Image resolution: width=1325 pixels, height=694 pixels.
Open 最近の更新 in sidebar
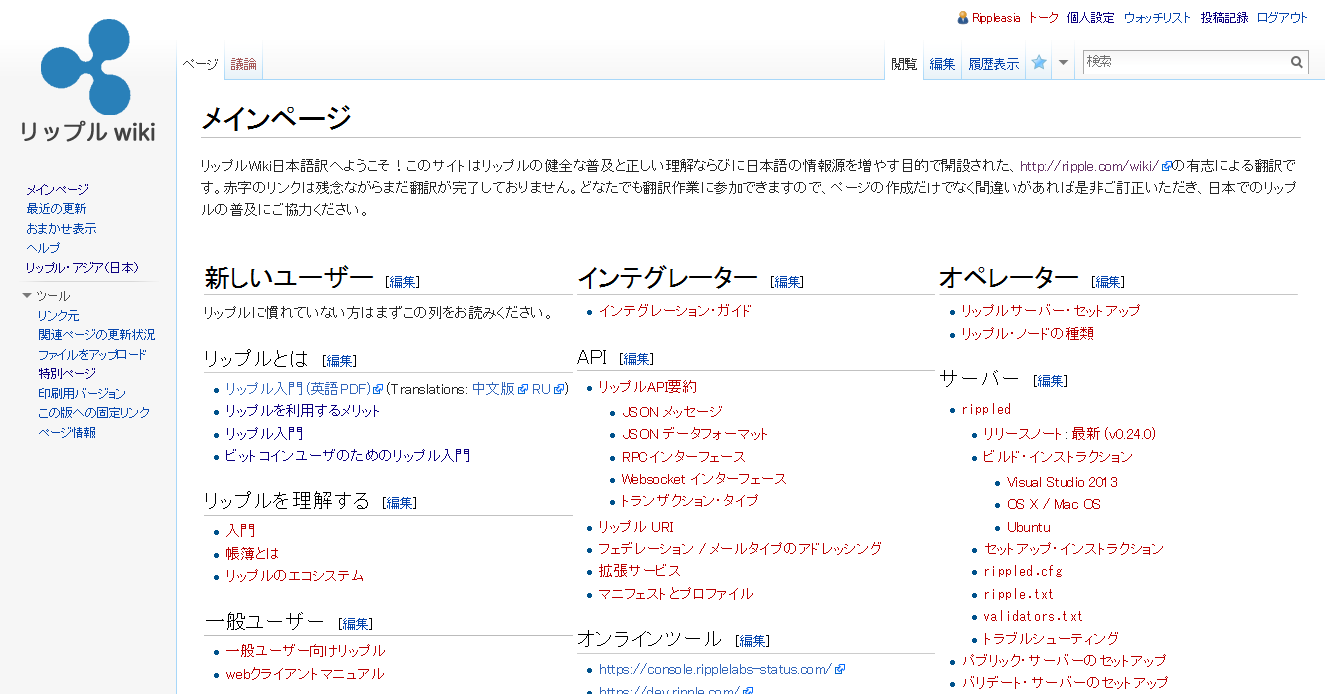coord(56,209)
